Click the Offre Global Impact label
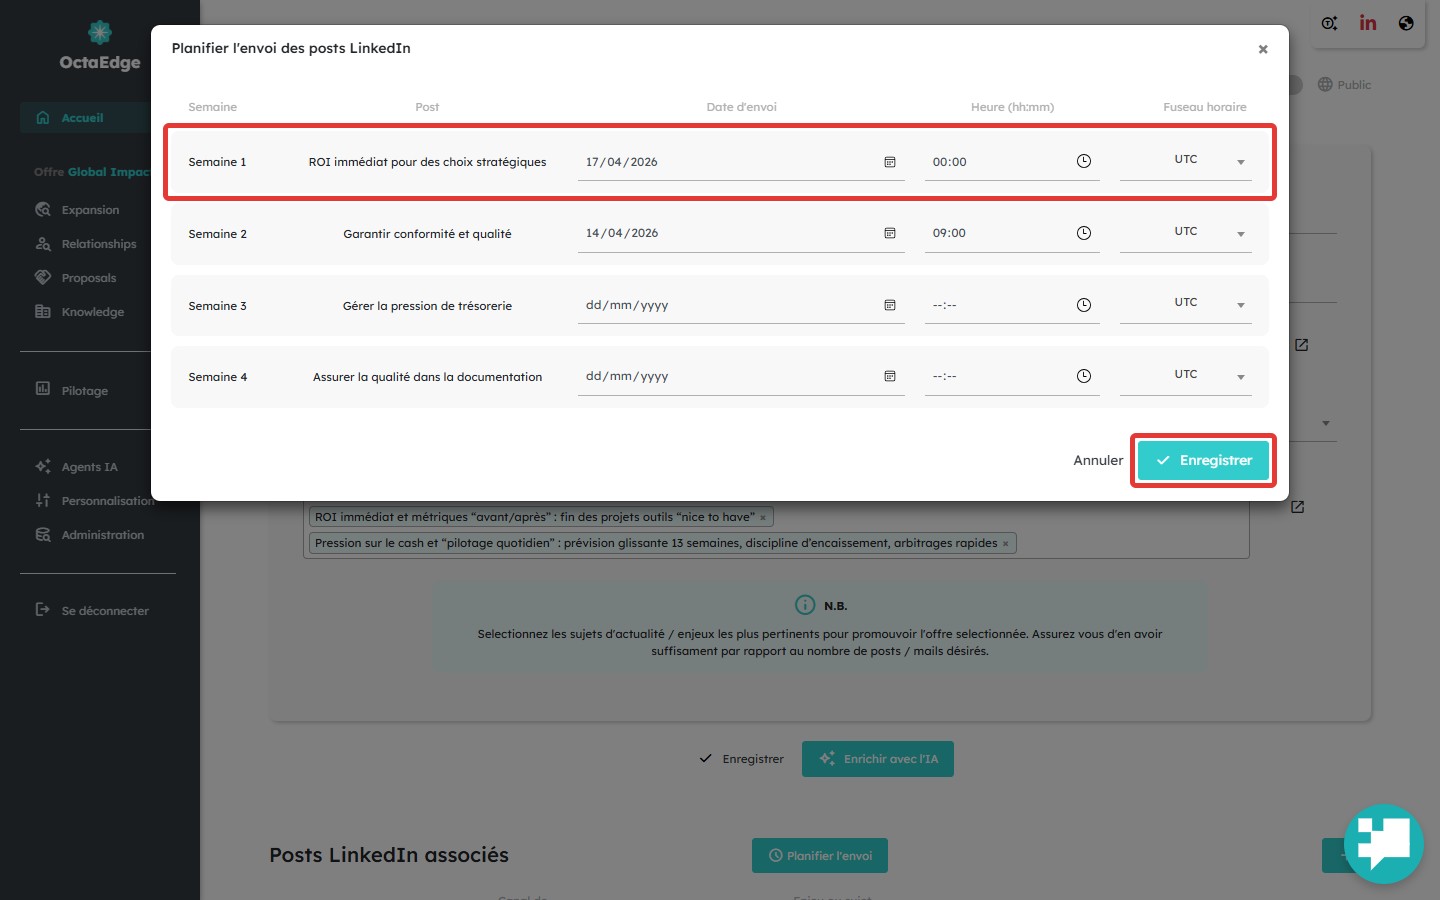Viewport: 1440px width, 900px height. (x=92, y=172)
